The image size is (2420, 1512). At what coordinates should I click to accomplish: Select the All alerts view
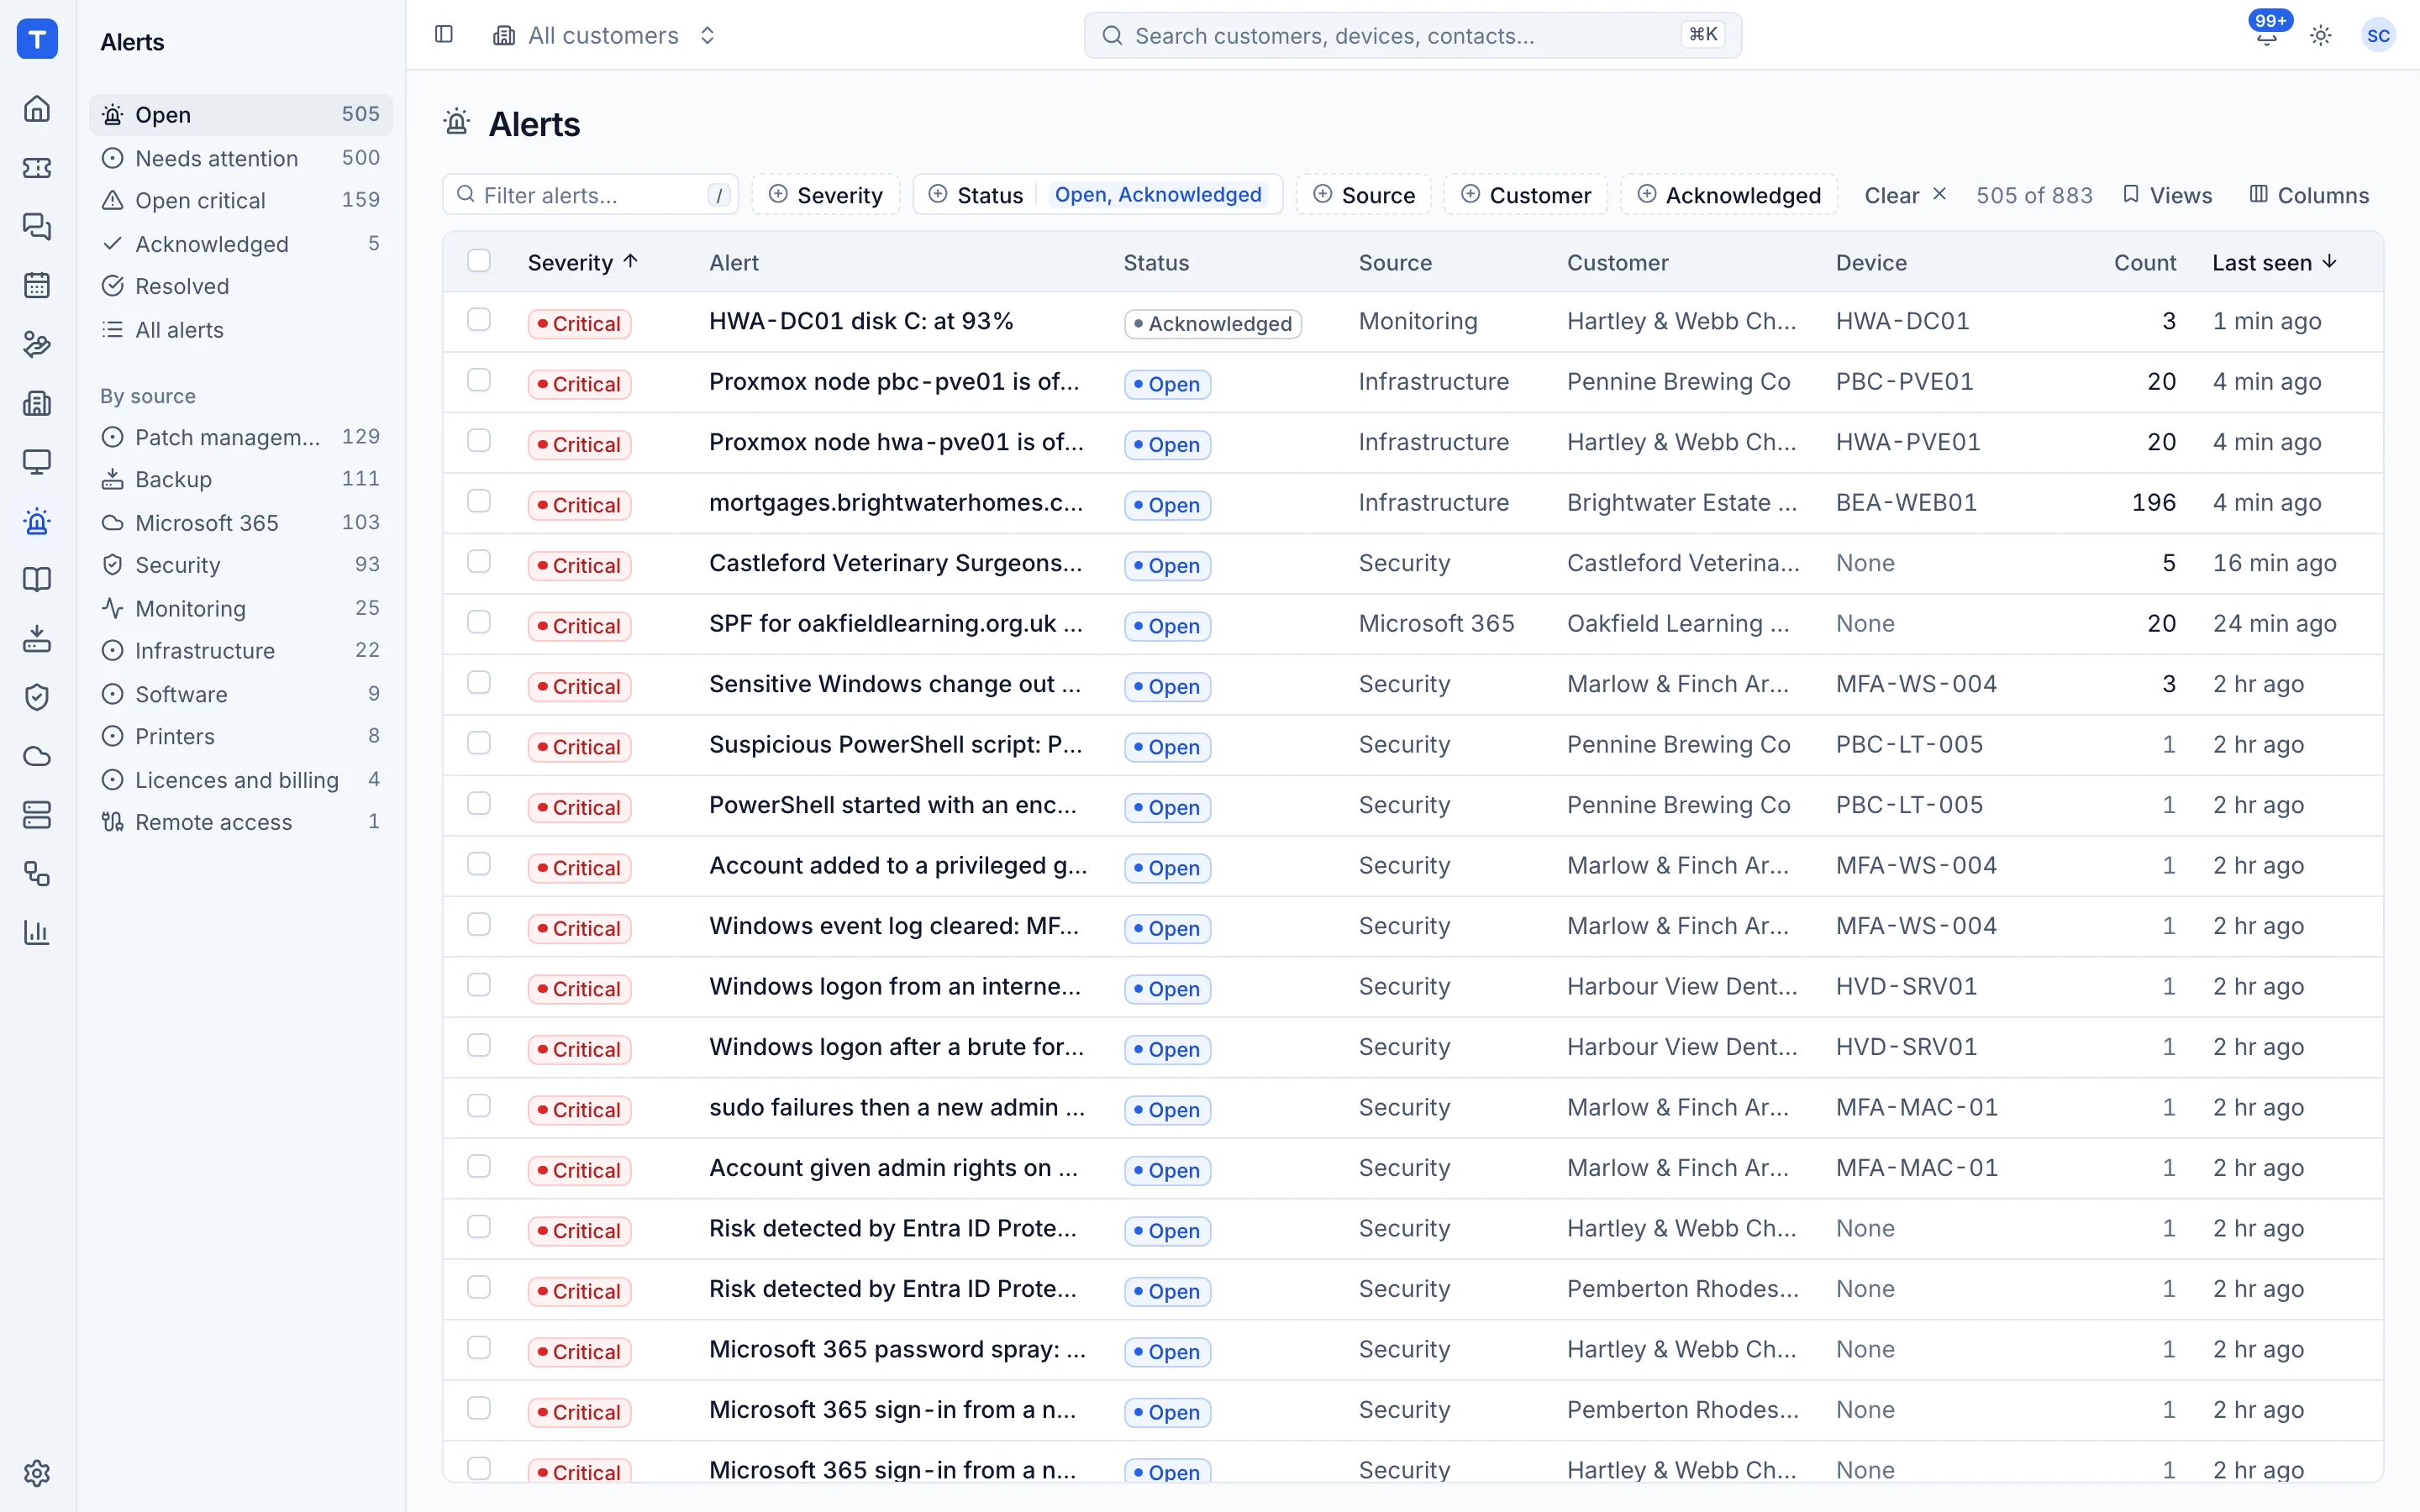[x=241, y=330]
